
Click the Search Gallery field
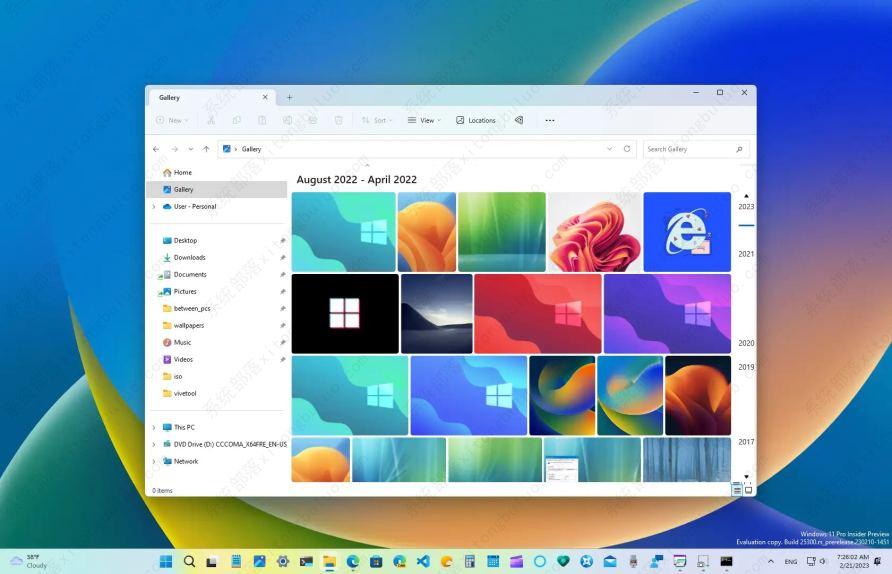click(x=688, y=149)
